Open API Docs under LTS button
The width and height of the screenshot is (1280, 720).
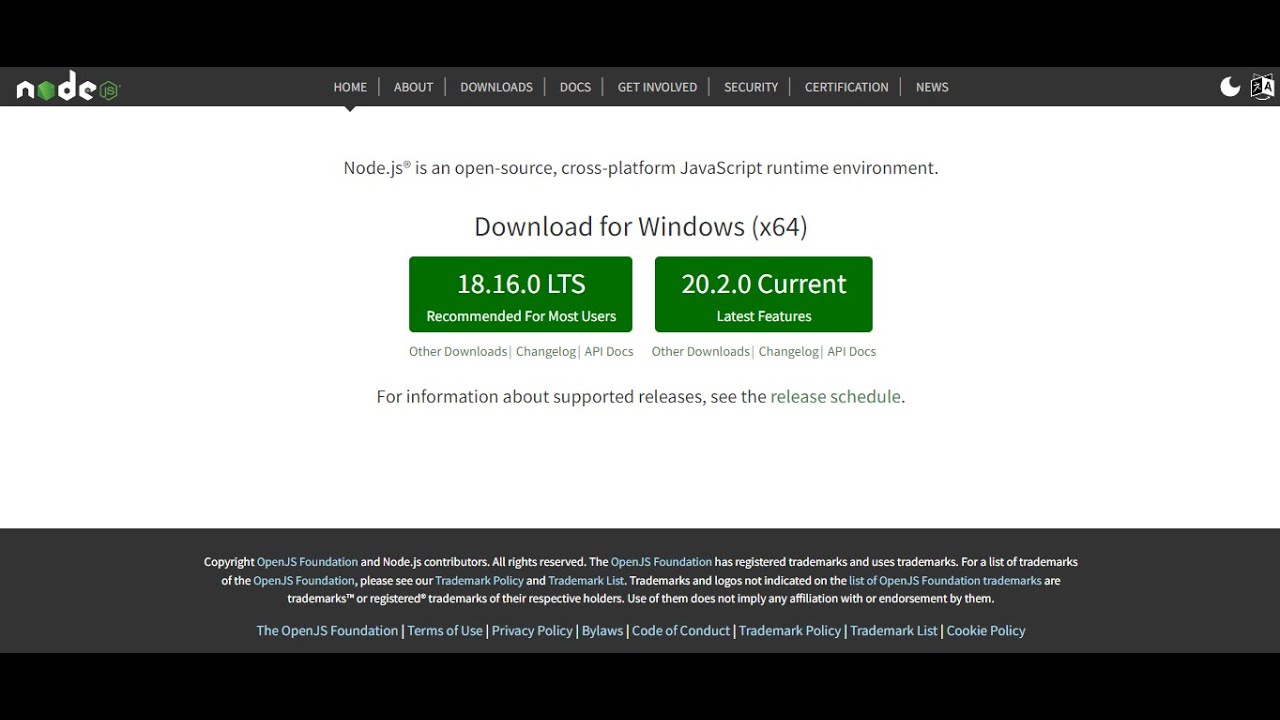(609, 351)
